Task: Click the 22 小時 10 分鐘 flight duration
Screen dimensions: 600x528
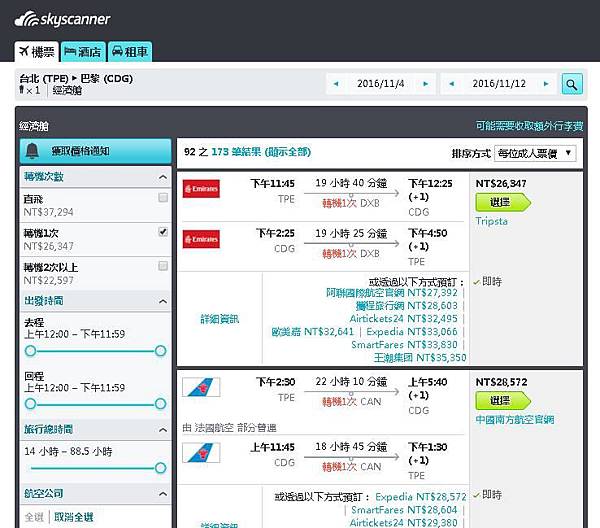Action: pyautogui.click(x=351, y=382)
